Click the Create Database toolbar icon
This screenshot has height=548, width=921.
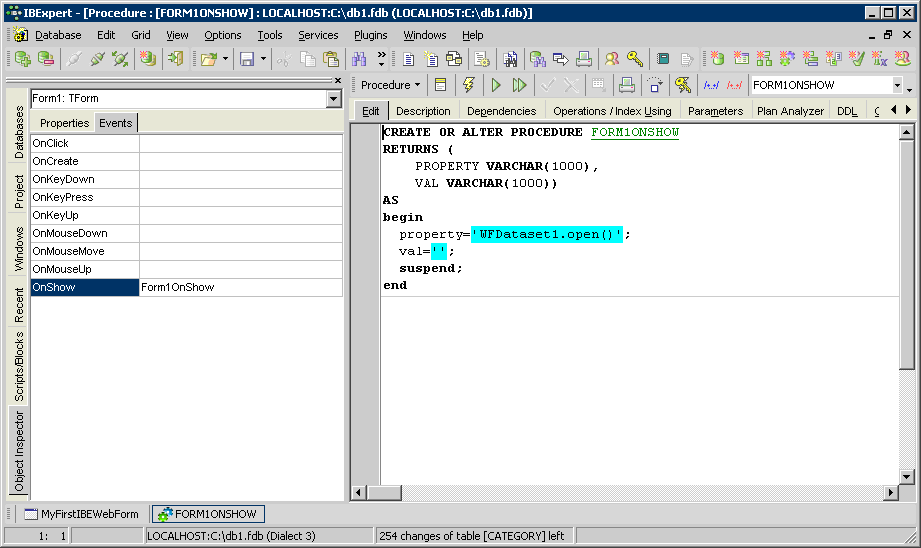click(x=147, y=59)
